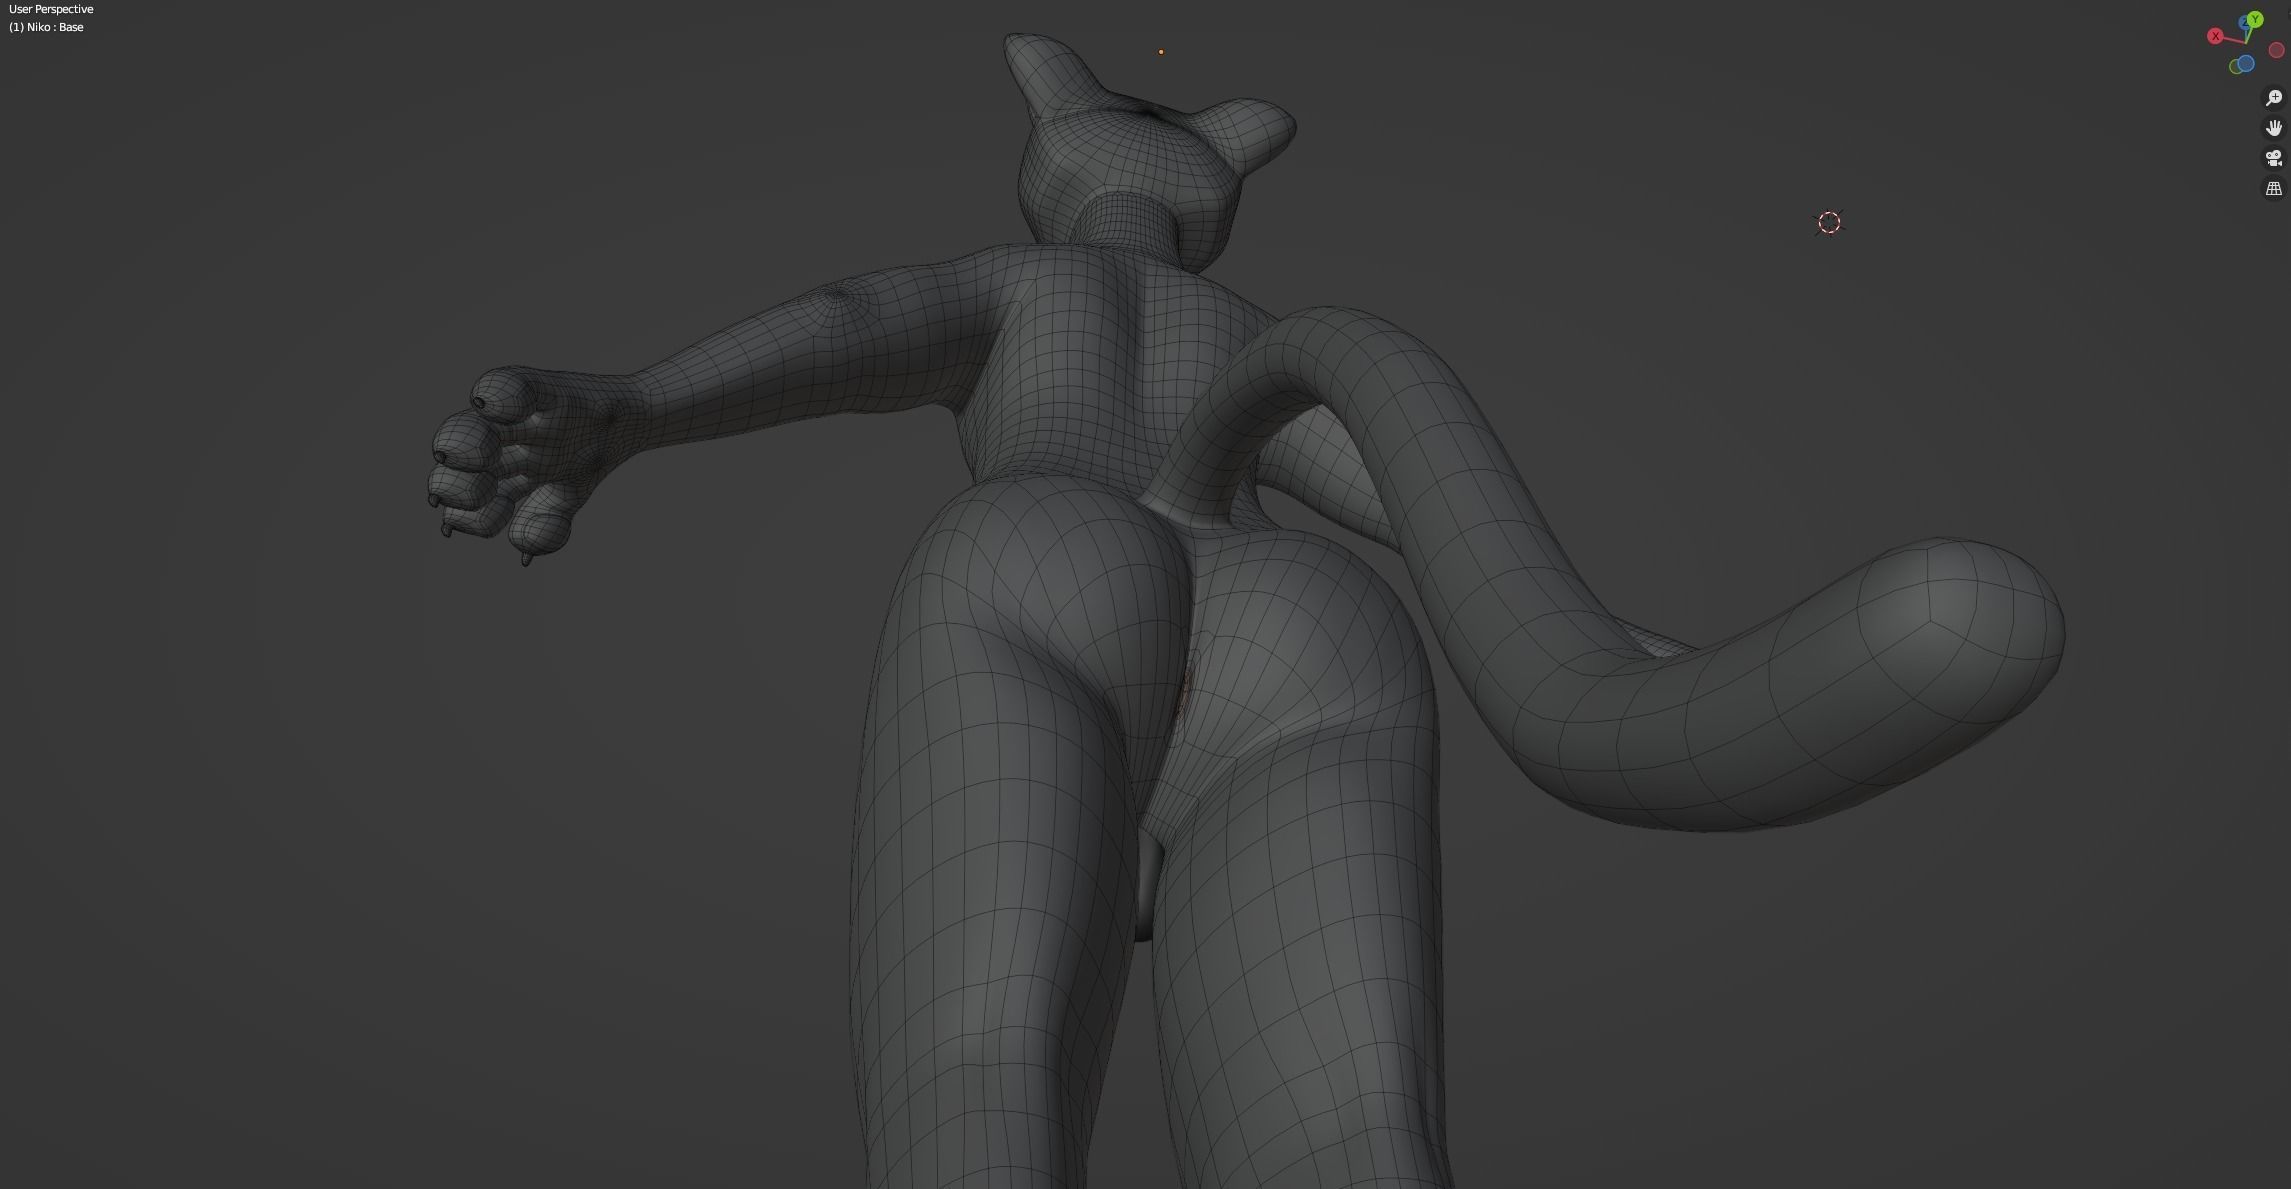Click the unlabeled red negative-X gizmo circle
2291x1189 pixels.
tap(2277, 50)
